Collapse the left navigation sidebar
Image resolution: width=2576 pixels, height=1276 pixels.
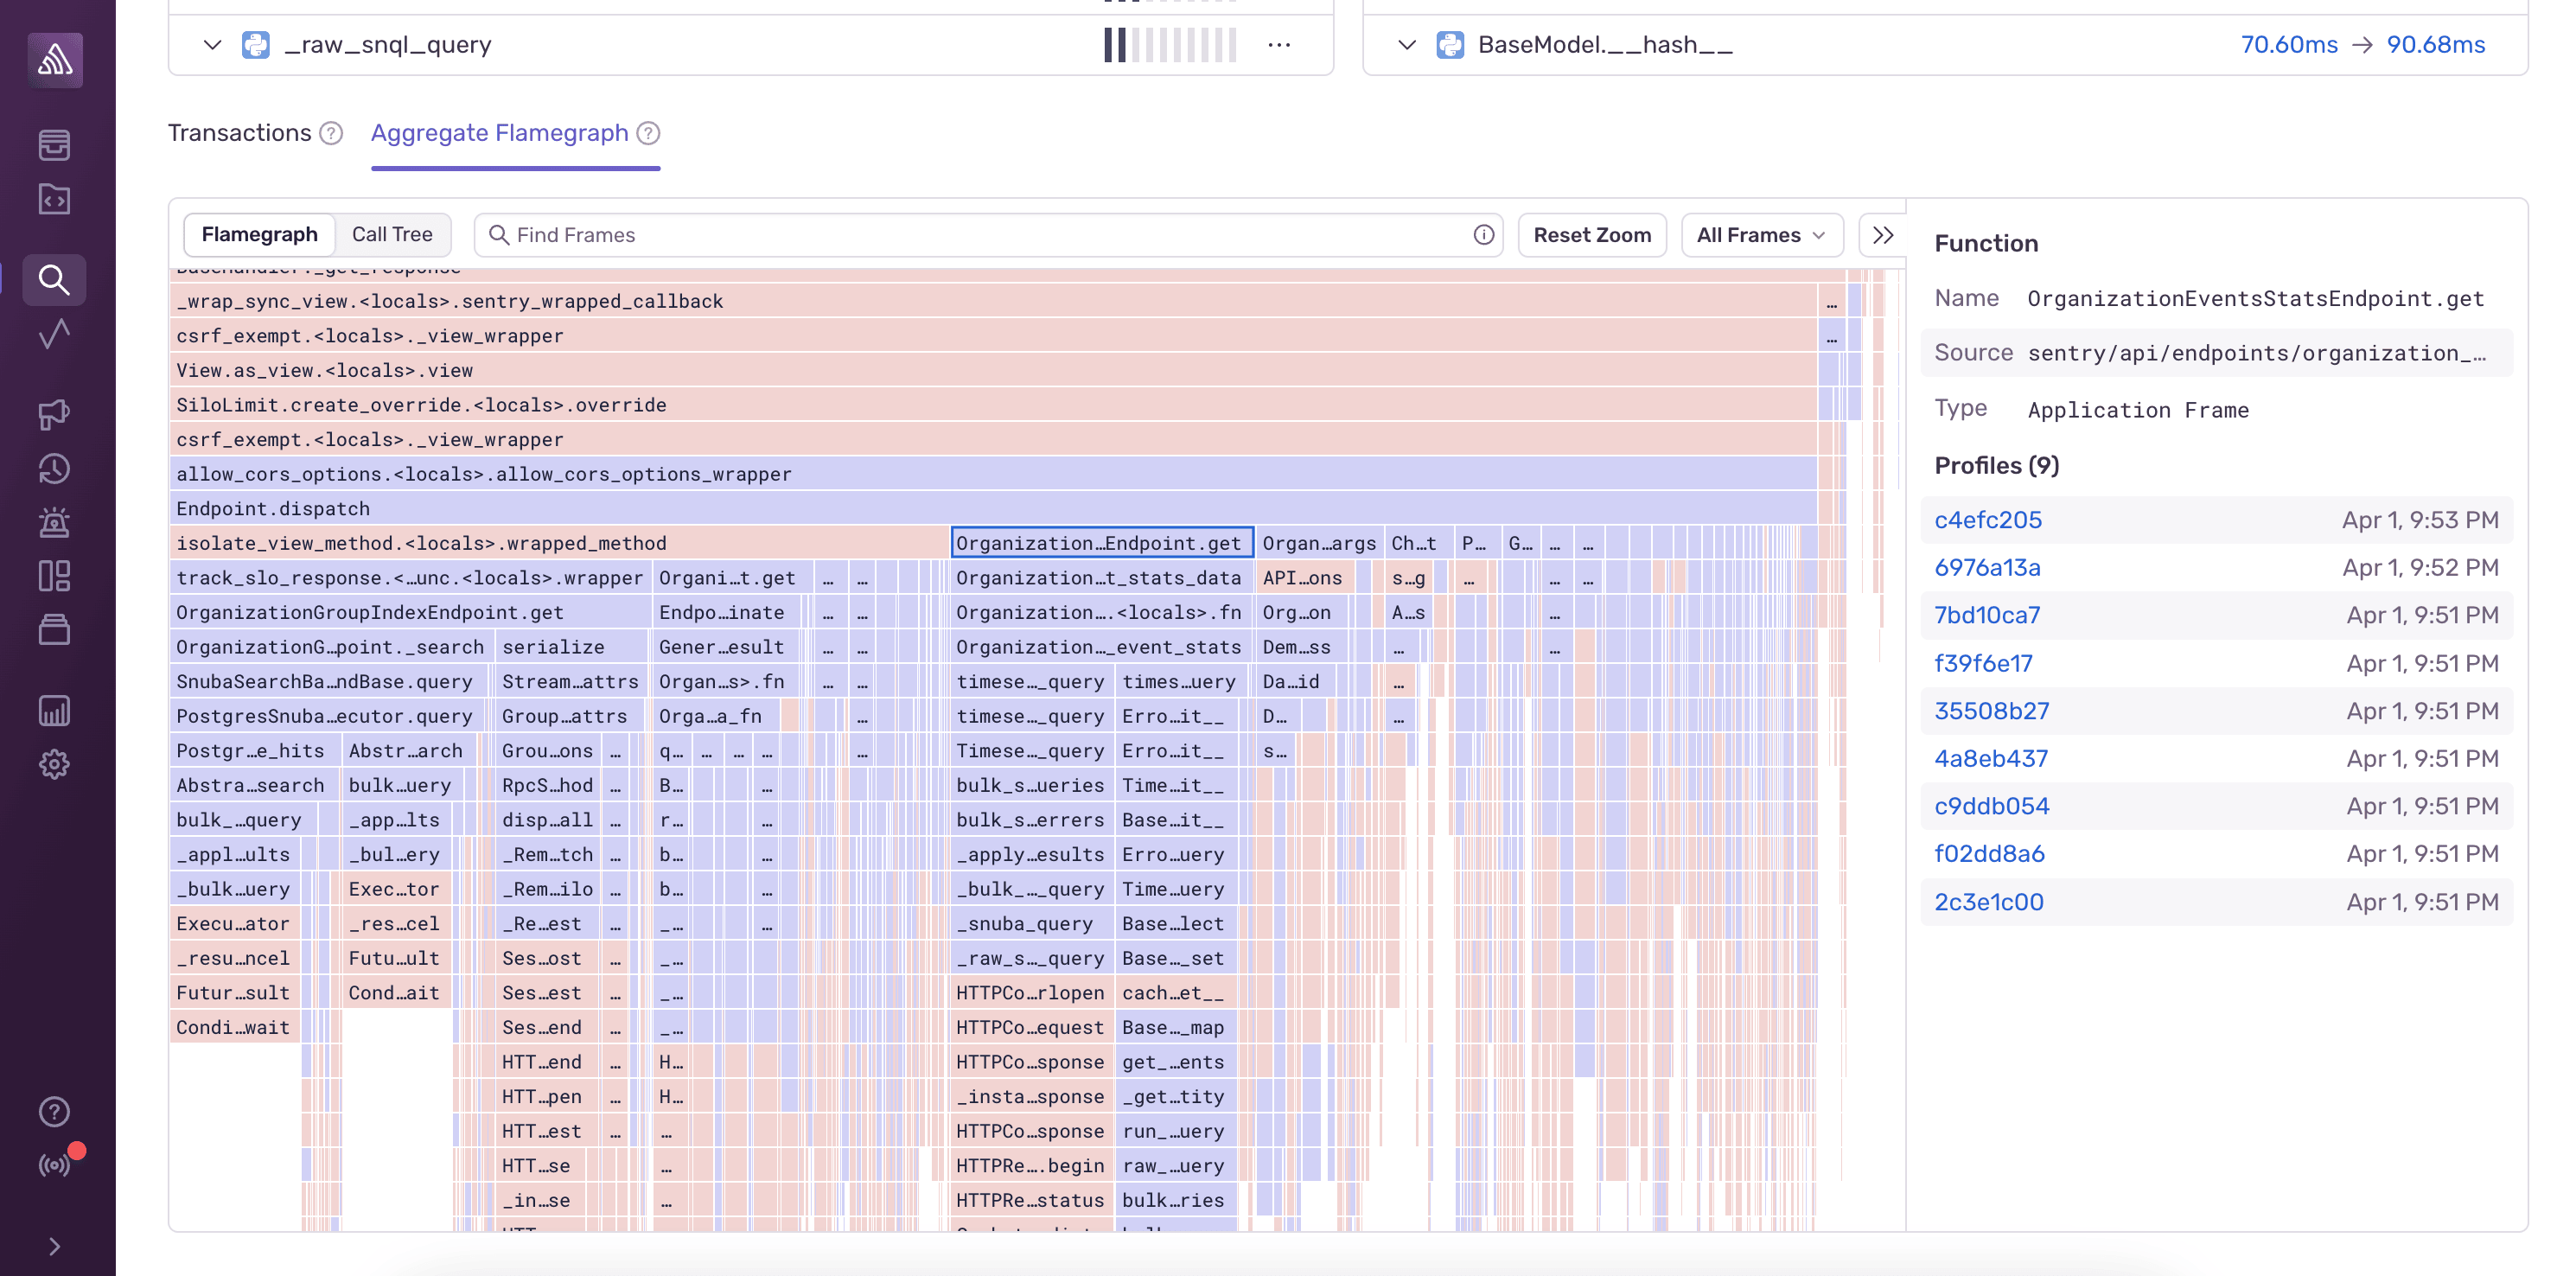click(54, 1246)
